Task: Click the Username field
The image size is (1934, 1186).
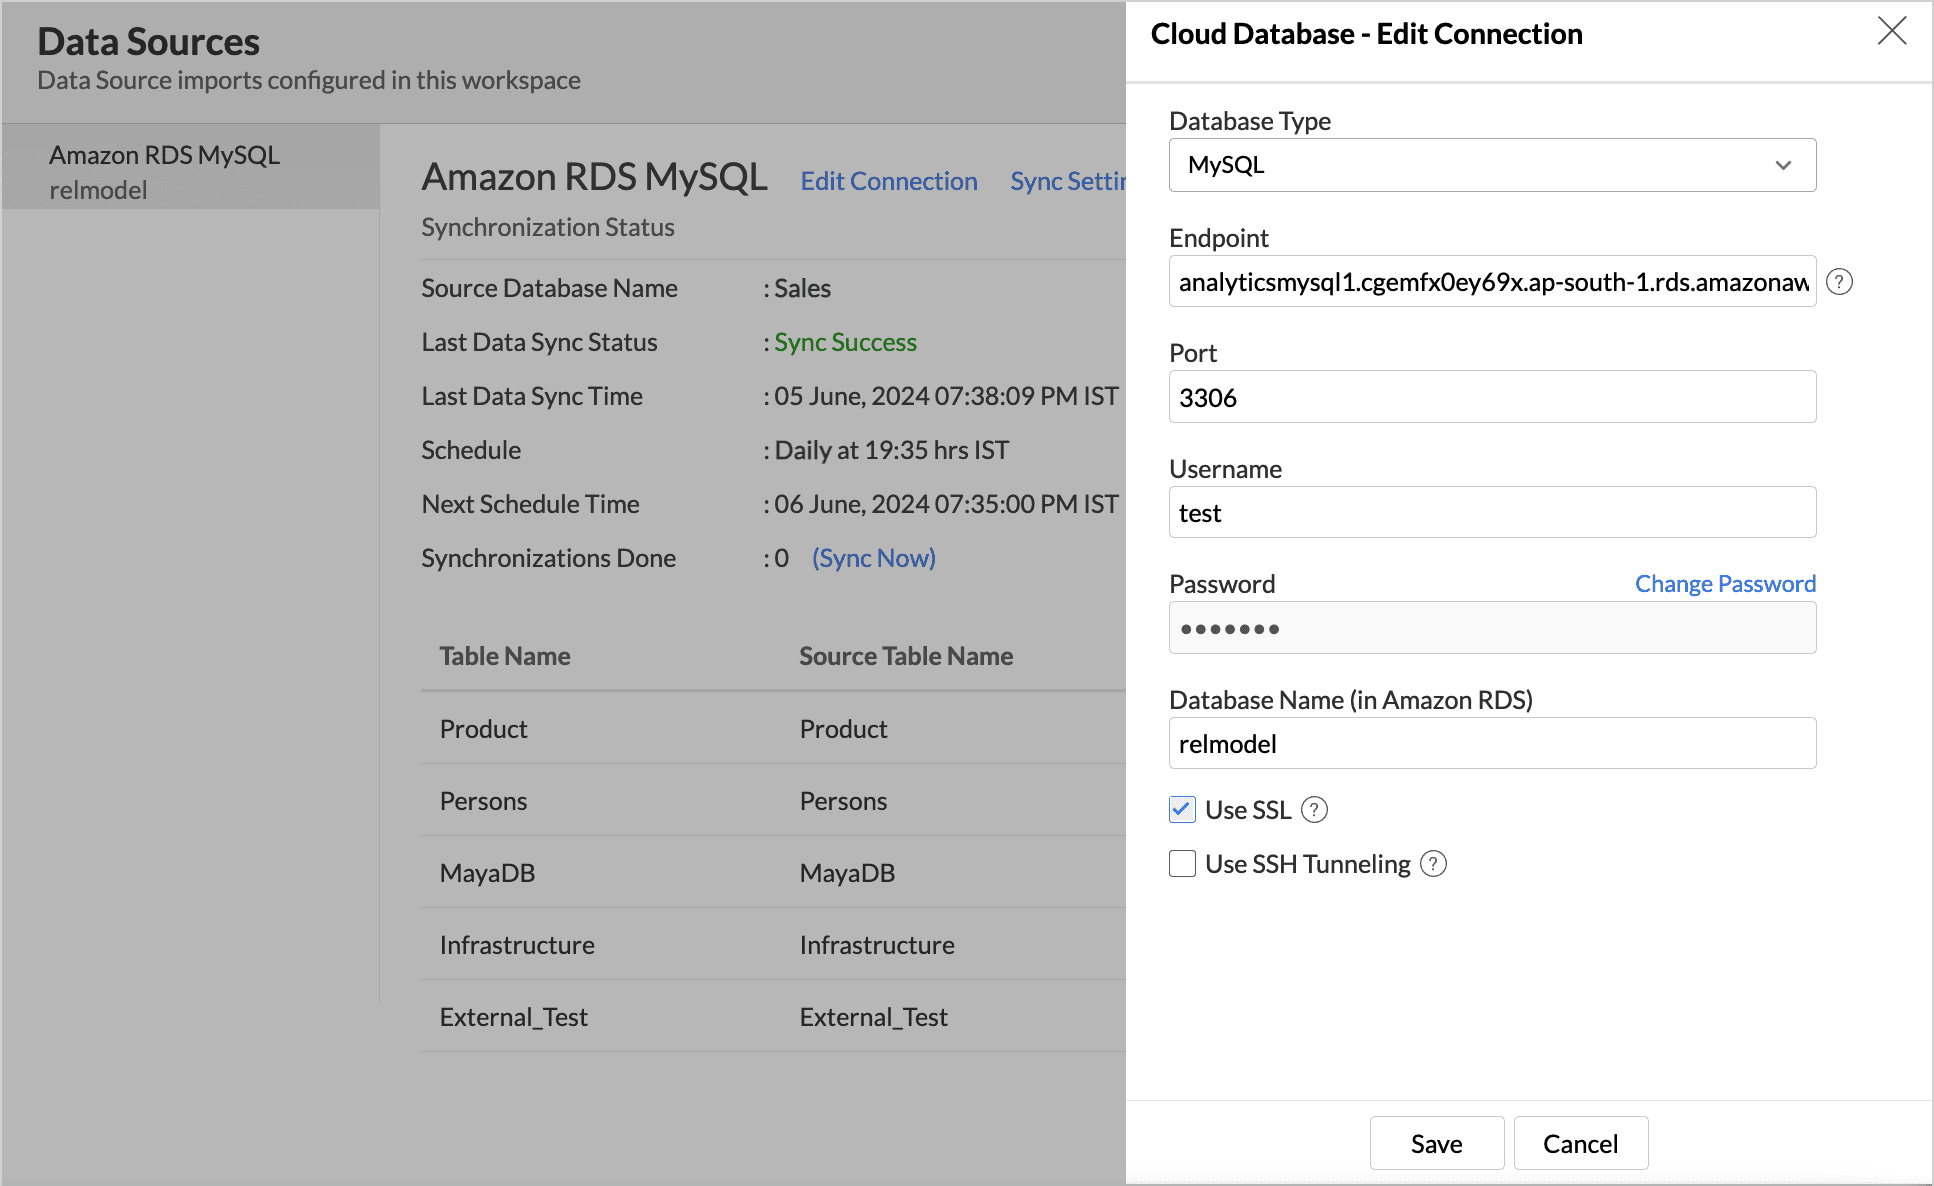Action: [1492, 513]
